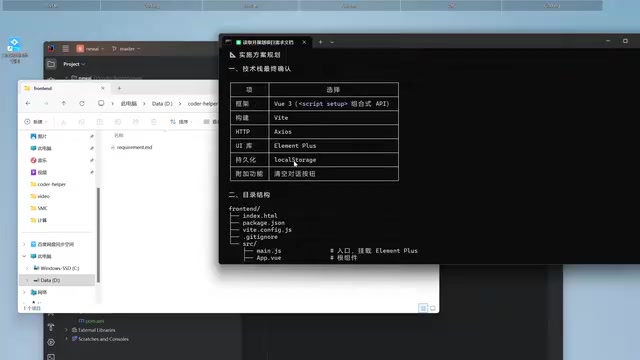
Task: Switch Explorer to the large icons view in status bar
Action: (433, 308)
